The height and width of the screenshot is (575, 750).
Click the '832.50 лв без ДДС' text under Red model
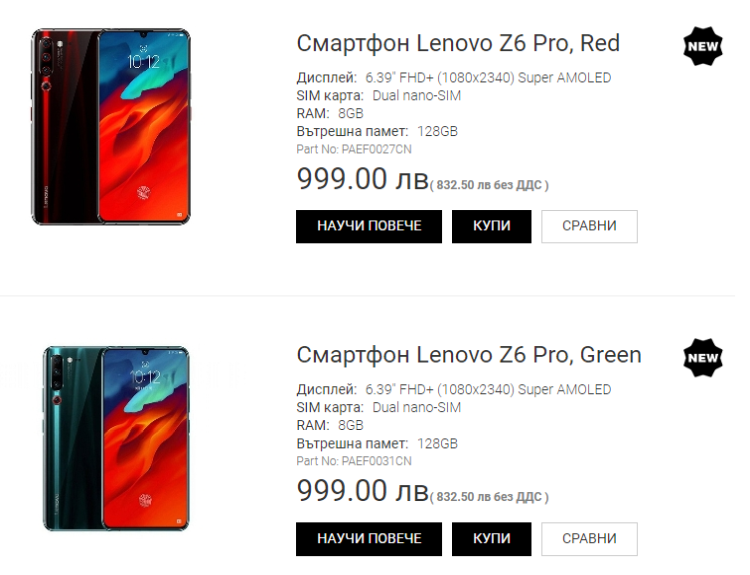coord(490,185)
